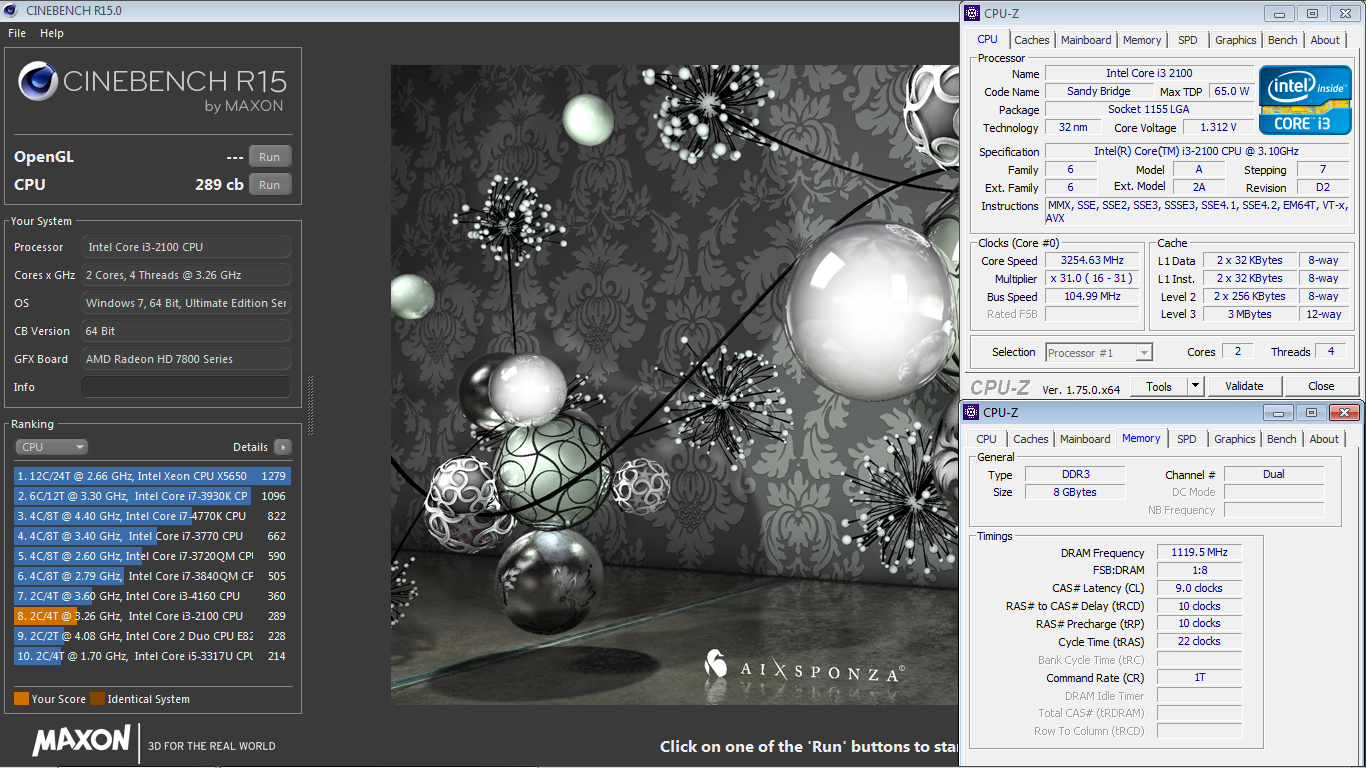1366x768 pixels.
Task: Click the rendered scene preview image
Action: [674, 385]
